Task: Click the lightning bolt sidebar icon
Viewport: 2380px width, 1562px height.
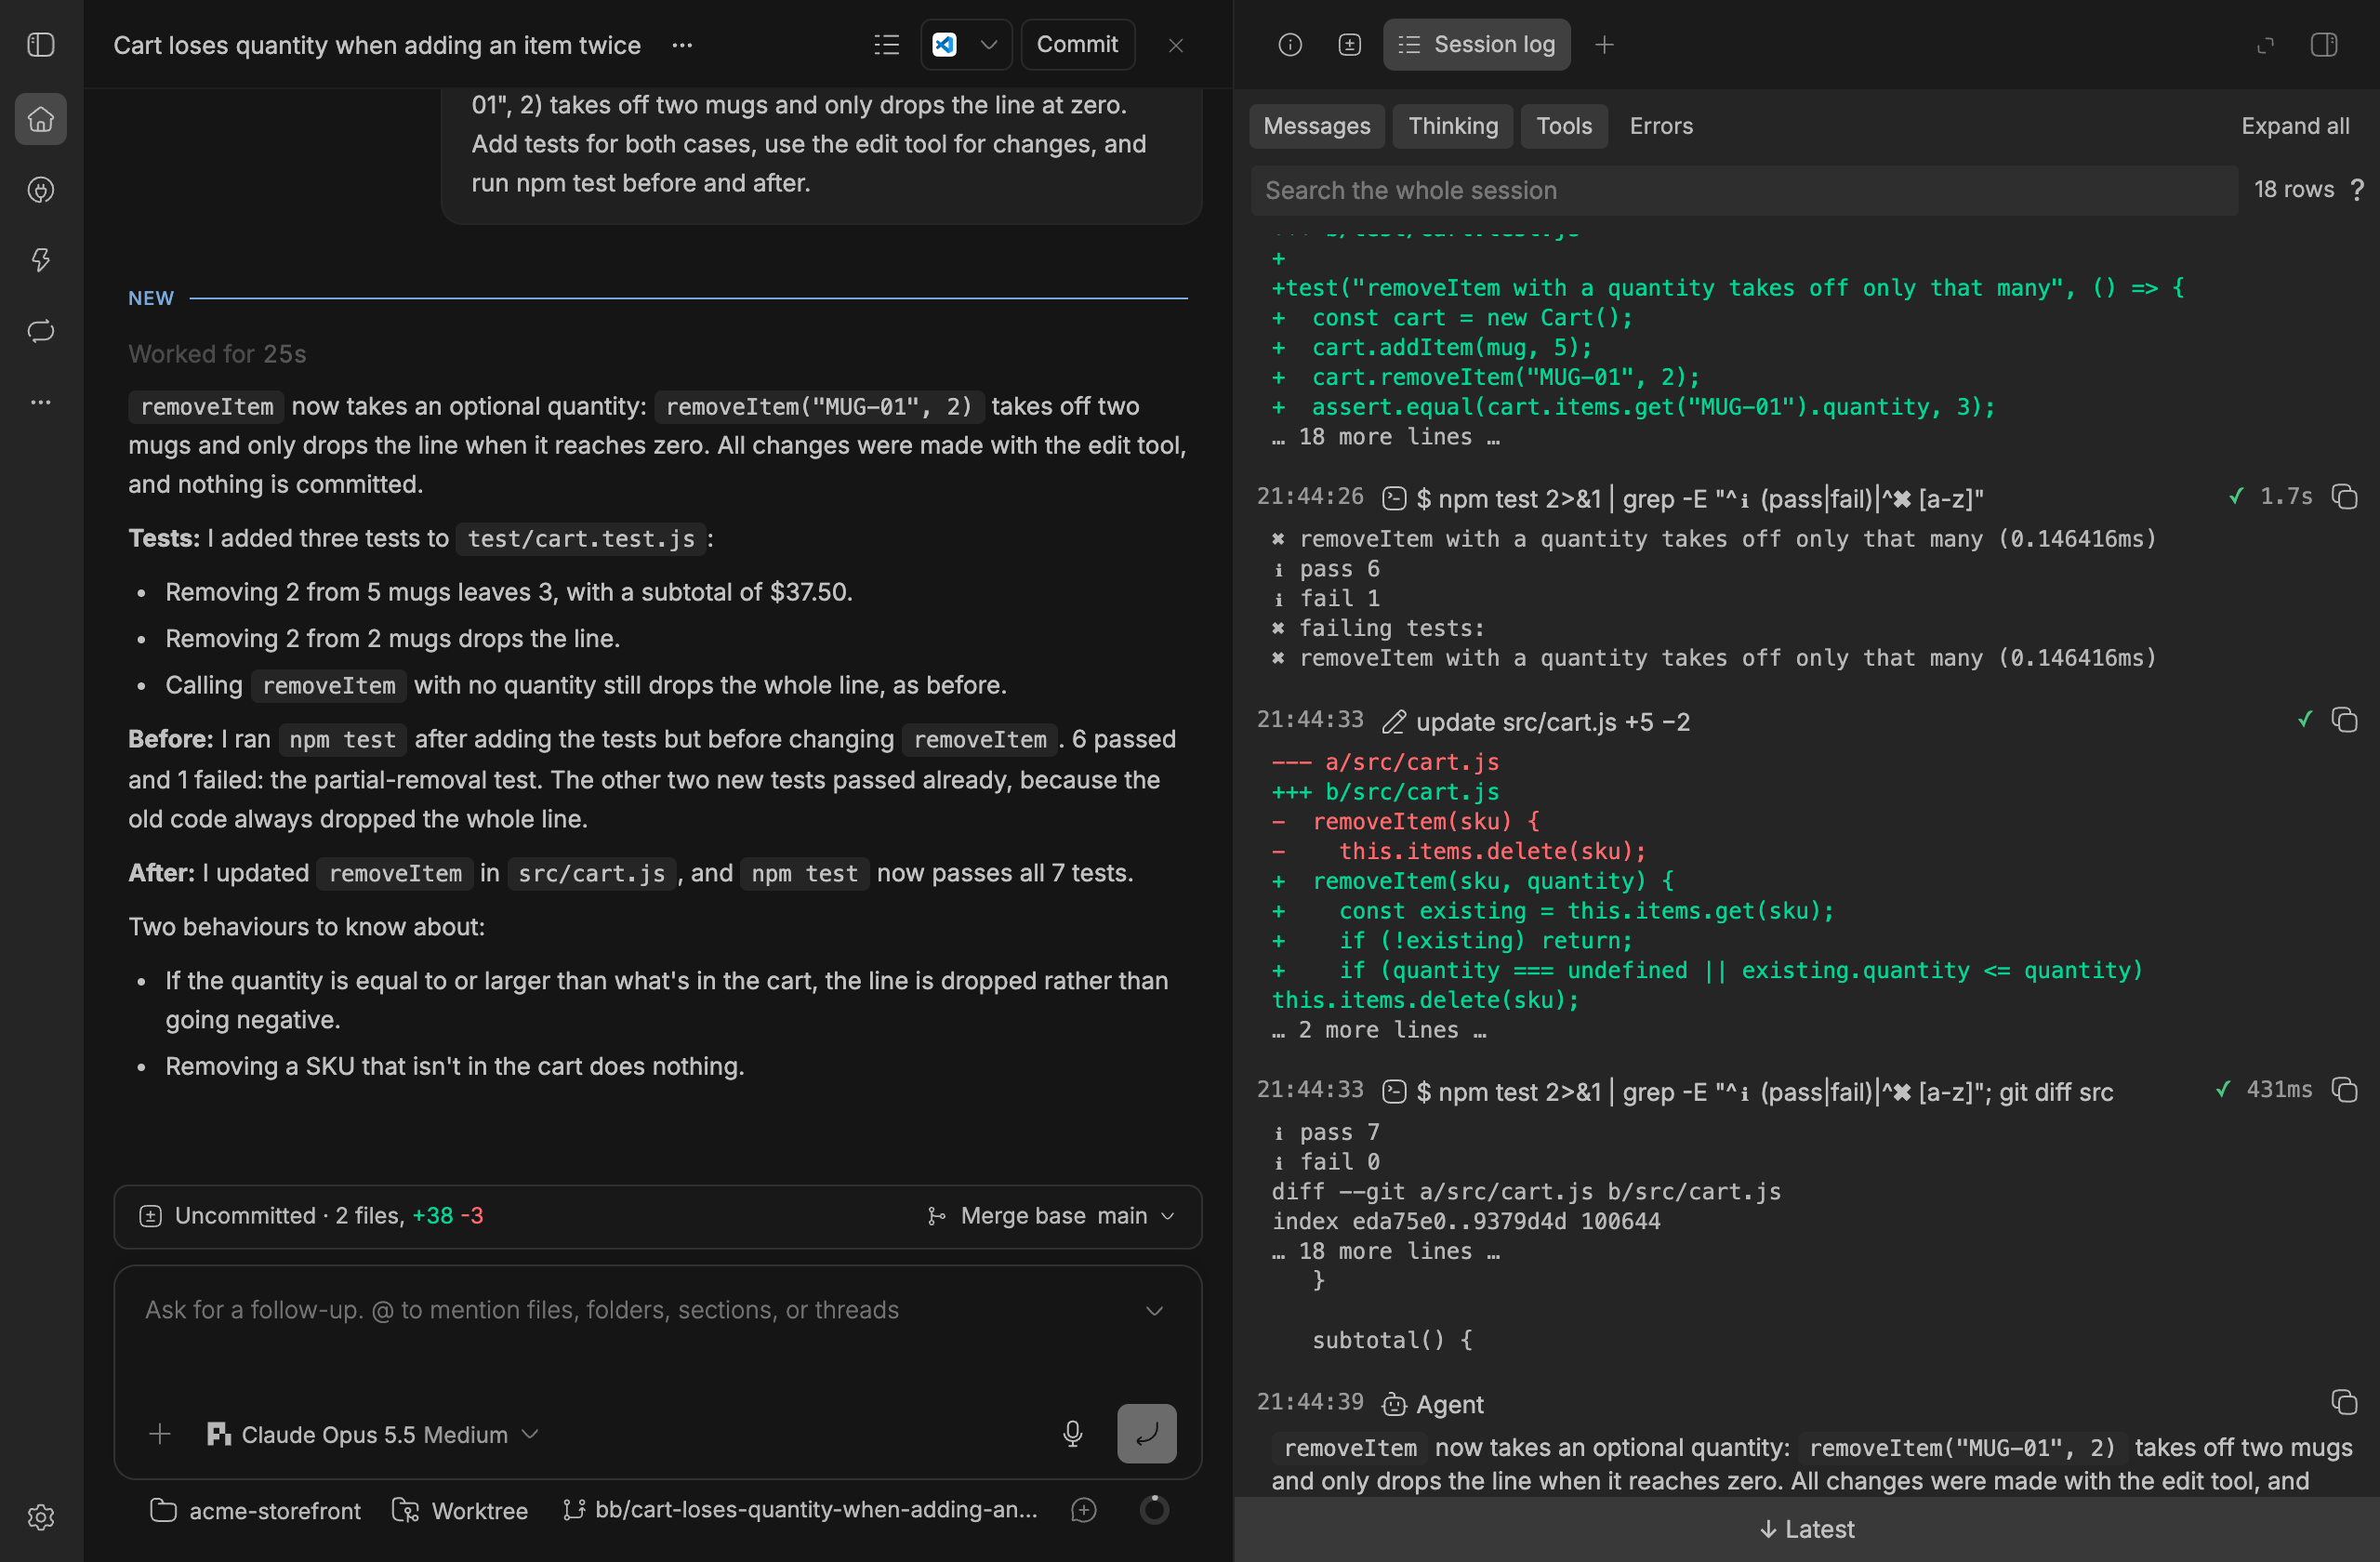Action: (x=41, y=260)
